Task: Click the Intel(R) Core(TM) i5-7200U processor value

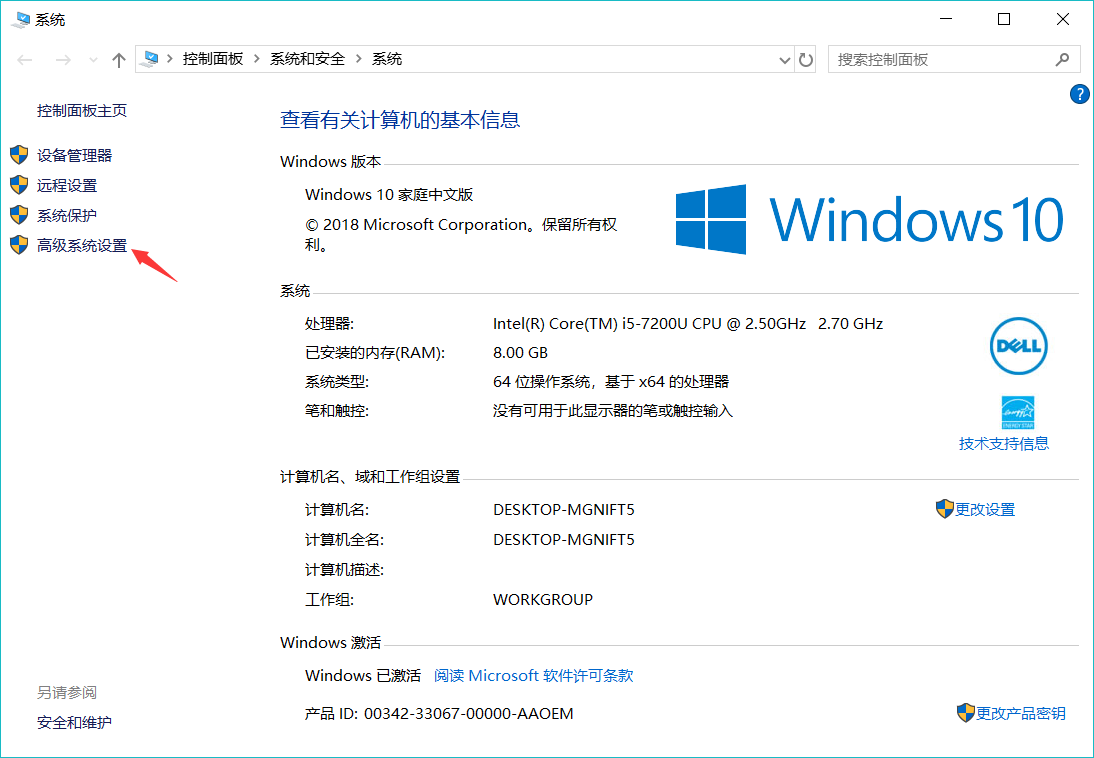Action: [688, 324]
